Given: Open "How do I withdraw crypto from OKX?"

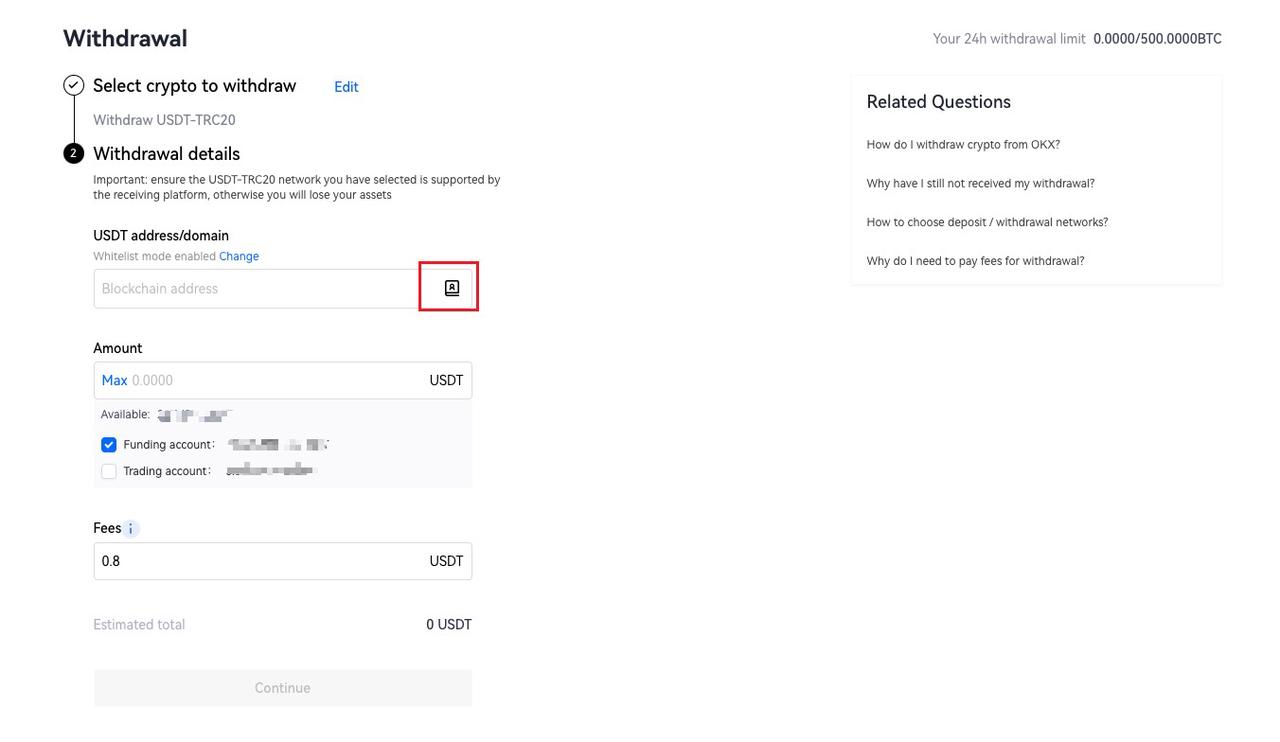Looking at the screenshot, I should [963, 144].
